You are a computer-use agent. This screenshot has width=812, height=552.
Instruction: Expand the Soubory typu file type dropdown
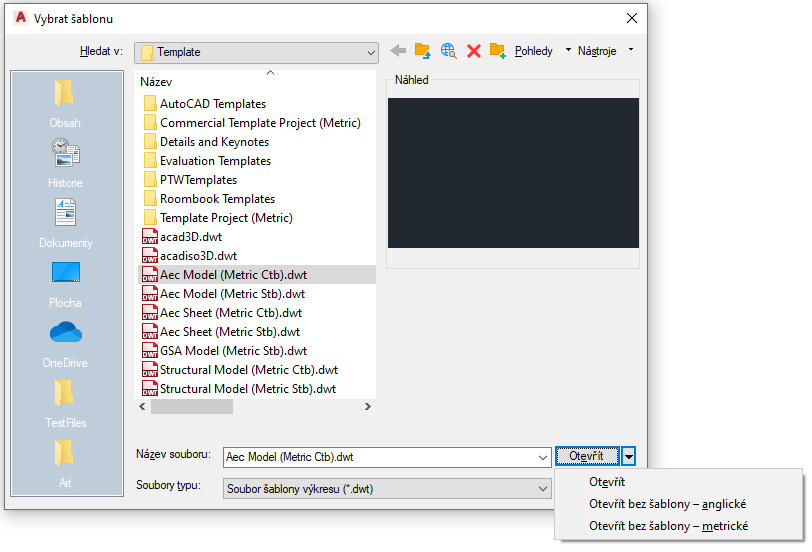click(x=387, y=488)
